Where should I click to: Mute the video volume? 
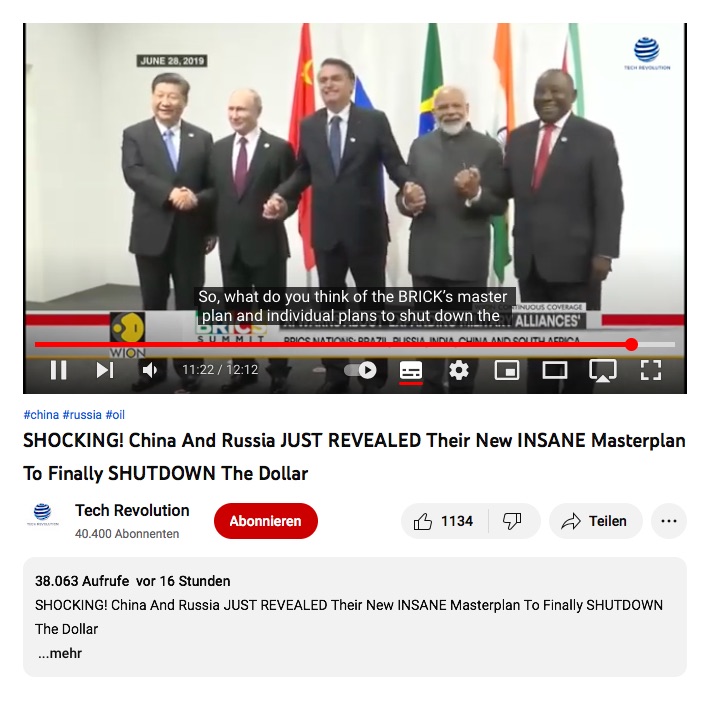coord(149,370)
